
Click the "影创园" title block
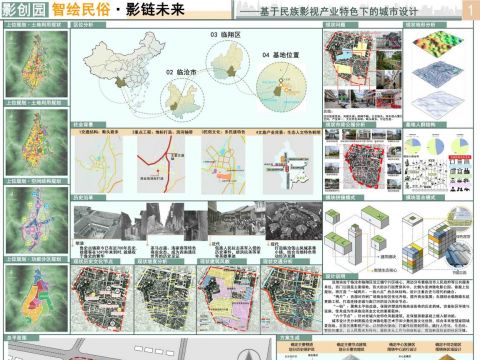[24, 9]
